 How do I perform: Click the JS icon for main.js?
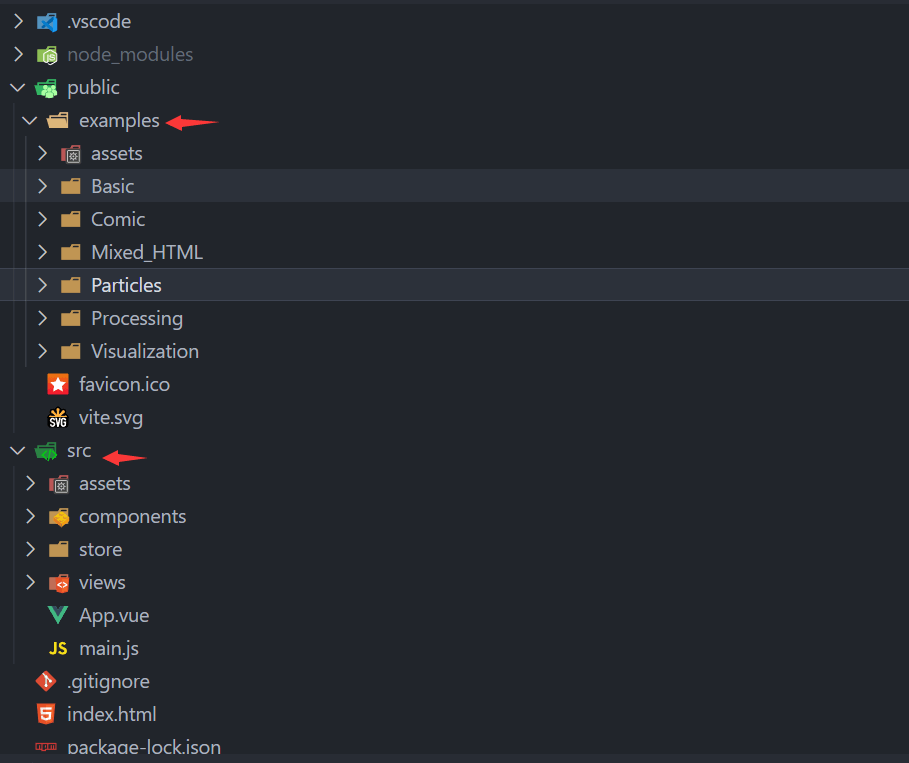(x=58, y=648)
